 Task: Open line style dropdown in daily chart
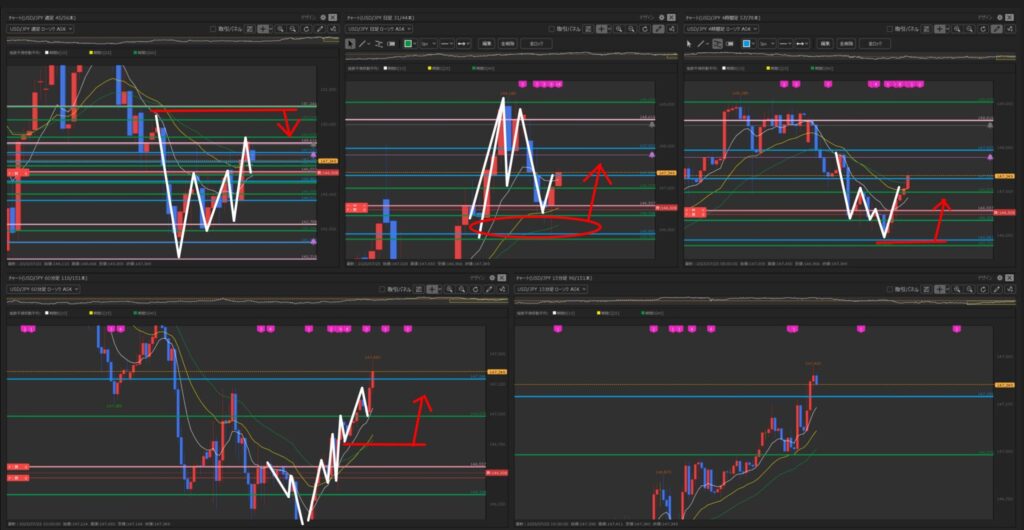tap(445, 43)
